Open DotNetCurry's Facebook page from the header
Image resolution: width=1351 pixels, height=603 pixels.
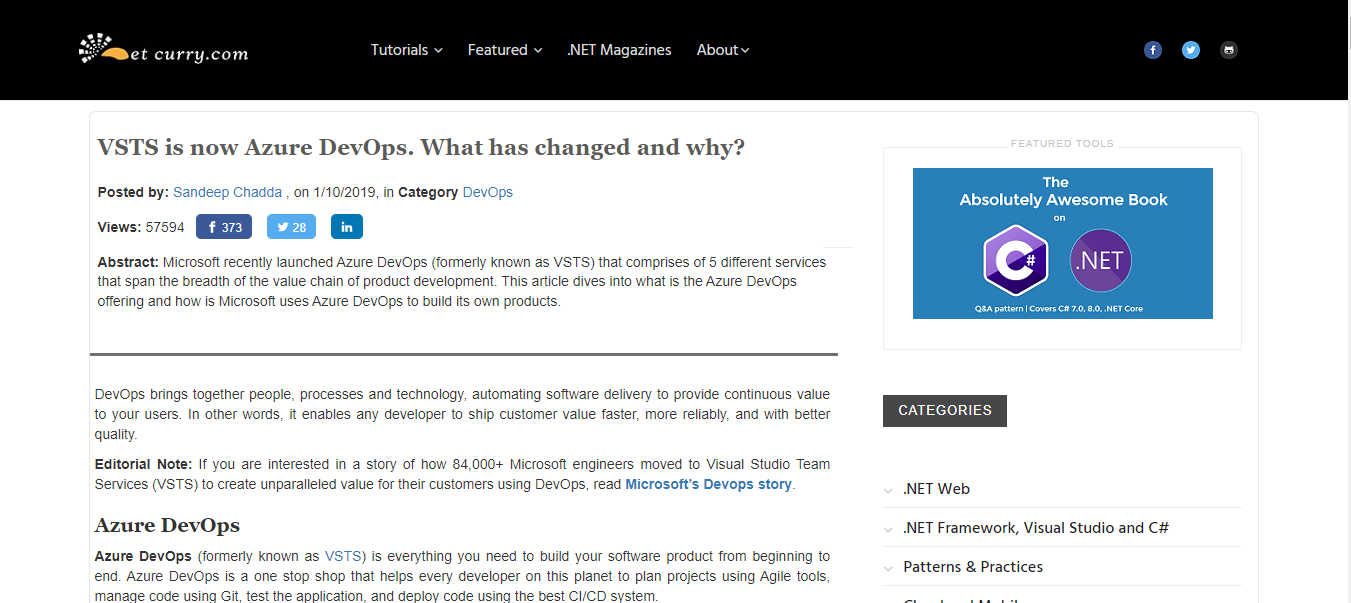tap(1152, 49)
